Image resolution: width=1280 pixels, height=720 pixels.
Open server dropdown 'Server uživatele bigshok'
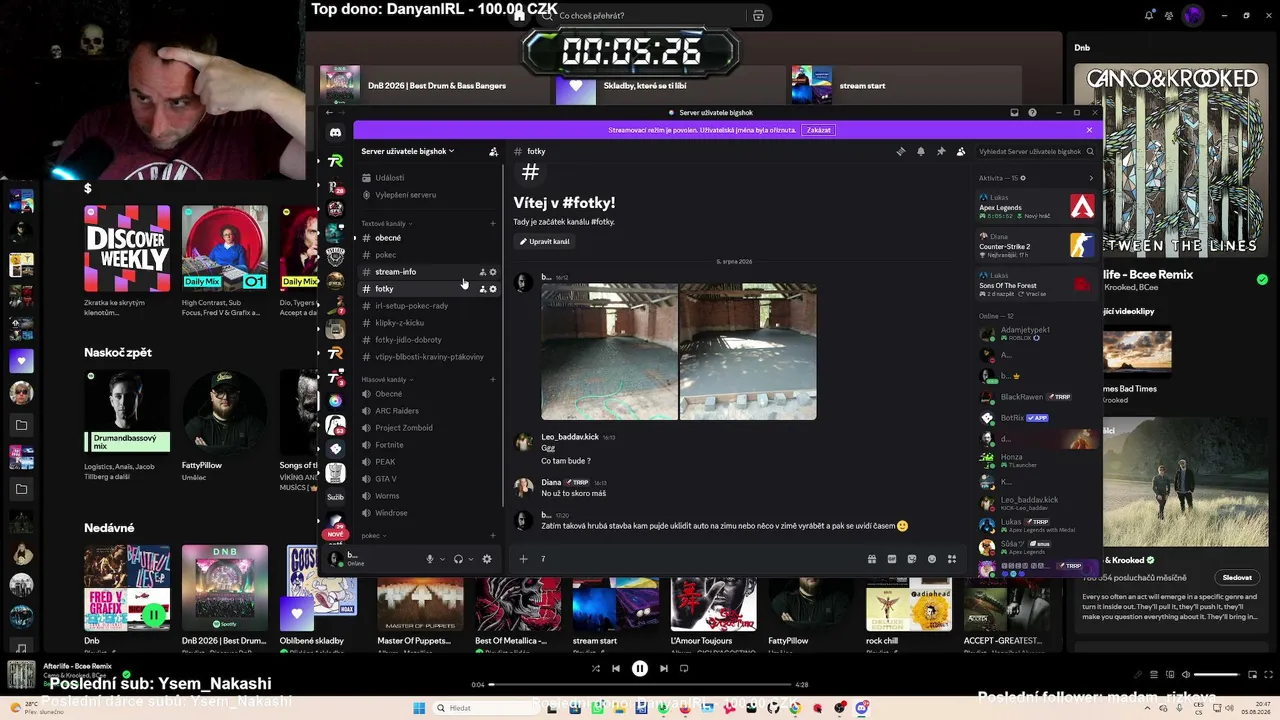point(408,152)
